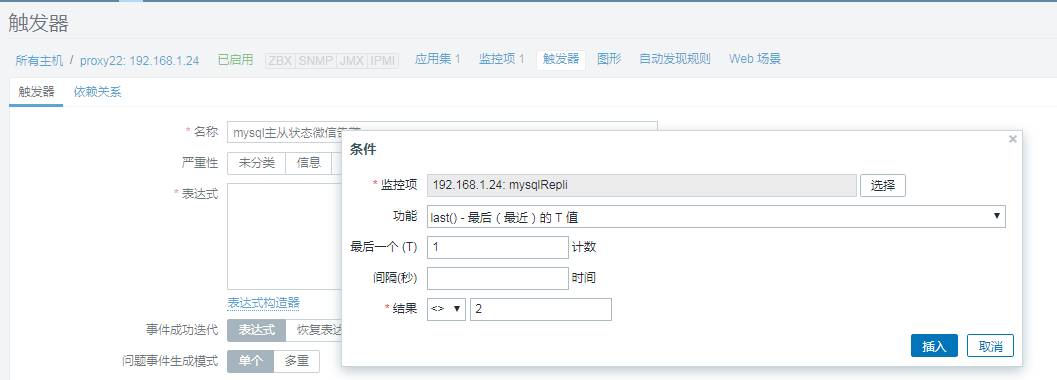This screenshot has height=380, width=1057.
Task: Click the 间隔(秒) input field
Action: coord(498,278)
